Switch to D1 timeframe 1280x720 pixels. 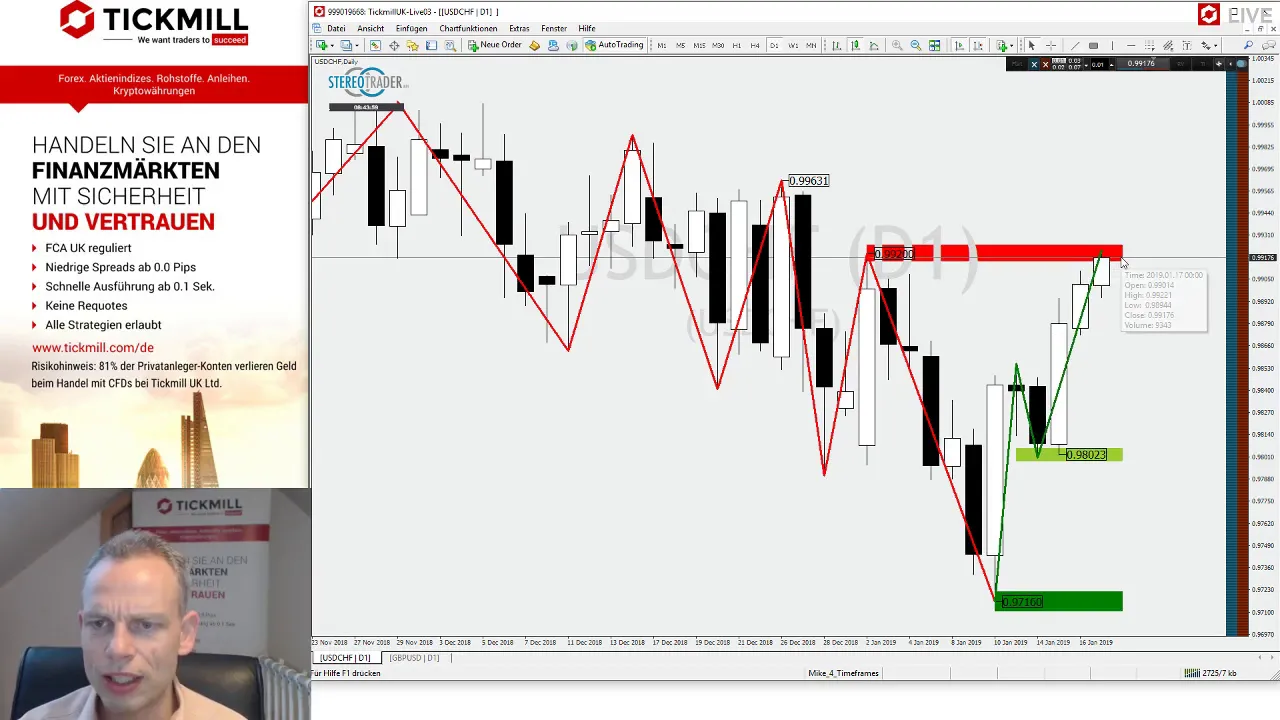tap(774, 45)
